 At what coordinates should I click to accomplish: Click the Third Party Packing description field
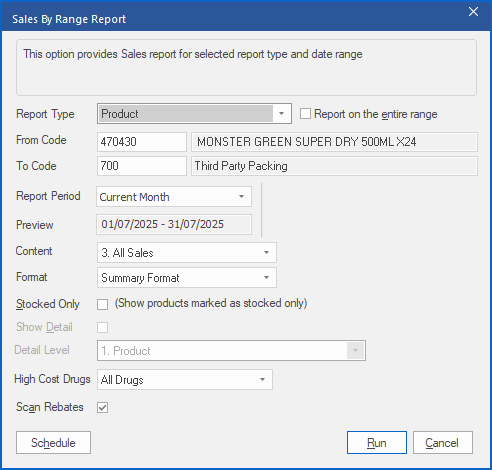pos(334,166)
